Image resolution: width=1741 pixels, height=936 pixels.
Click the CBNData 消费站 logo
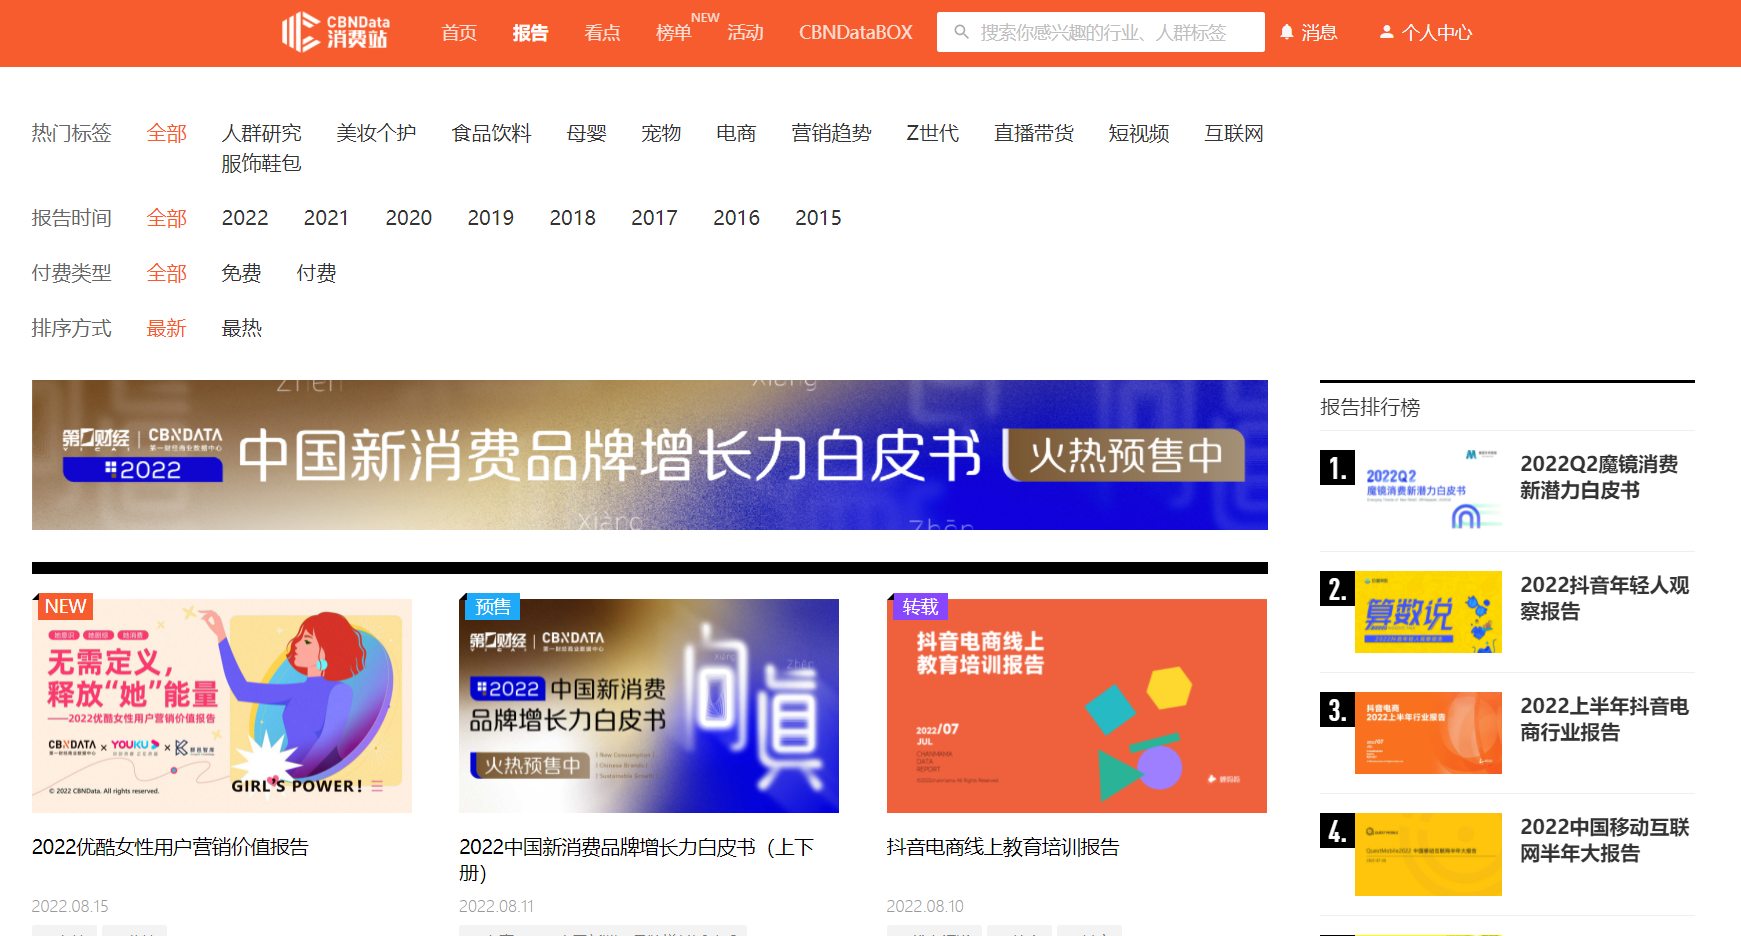coord(335,32)
